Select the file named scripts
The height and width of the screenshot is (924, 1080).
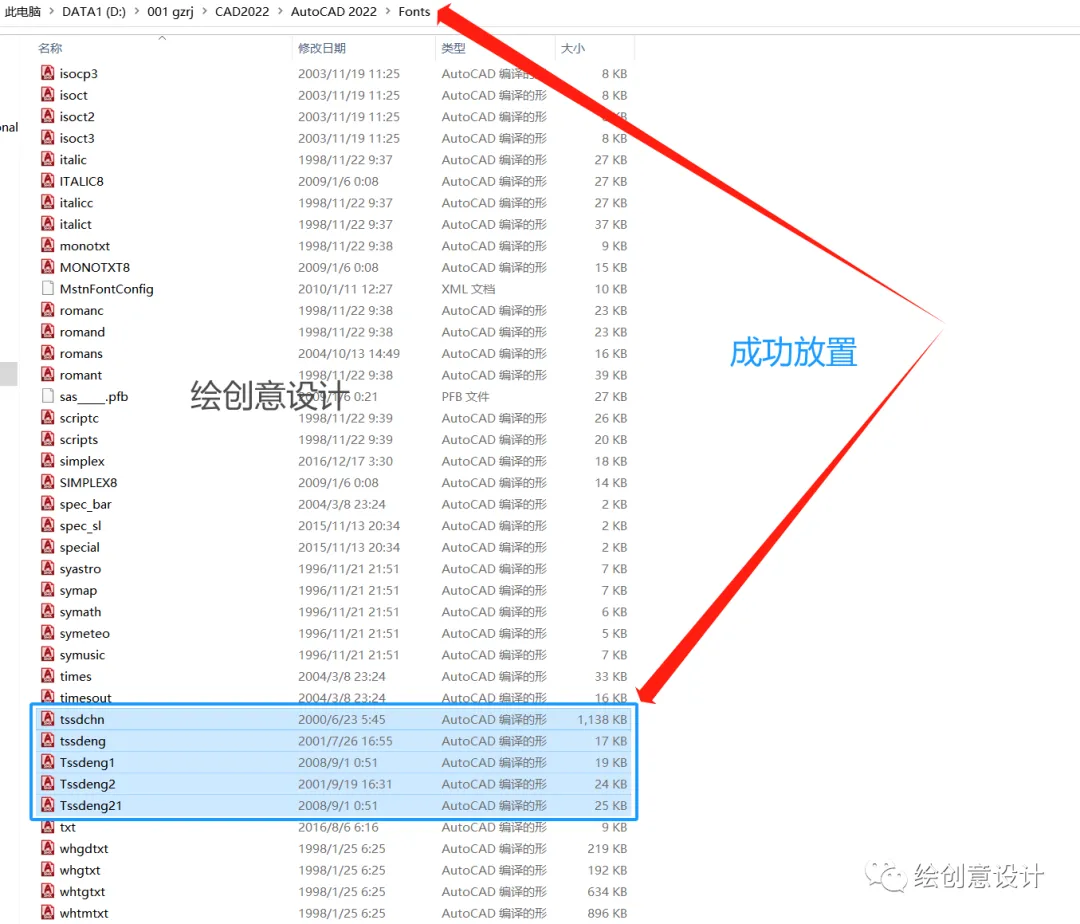(x=79, y=439)
